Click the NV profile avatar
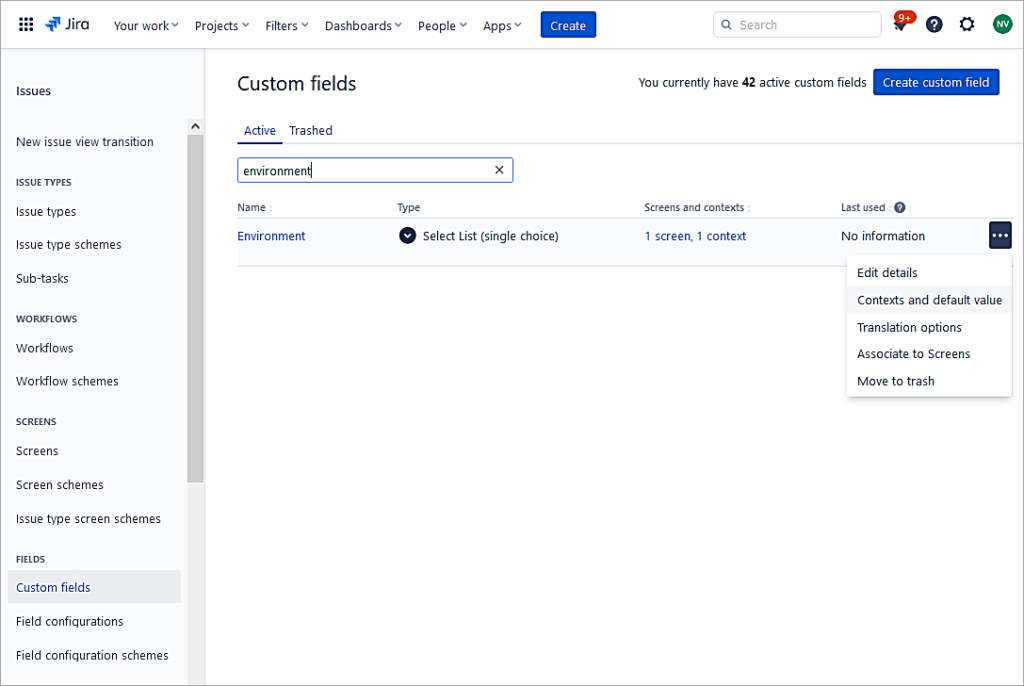 coord(1002,24)
